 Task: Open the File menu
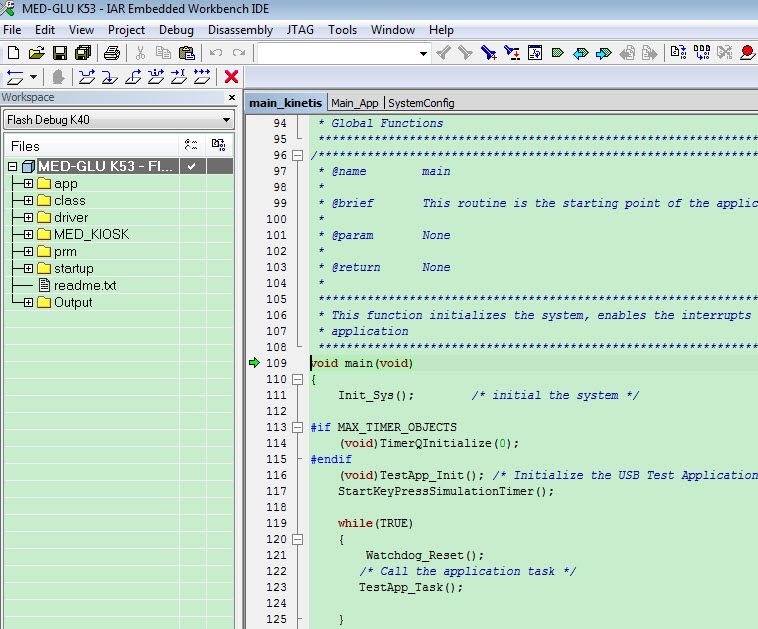click(12, 30)
